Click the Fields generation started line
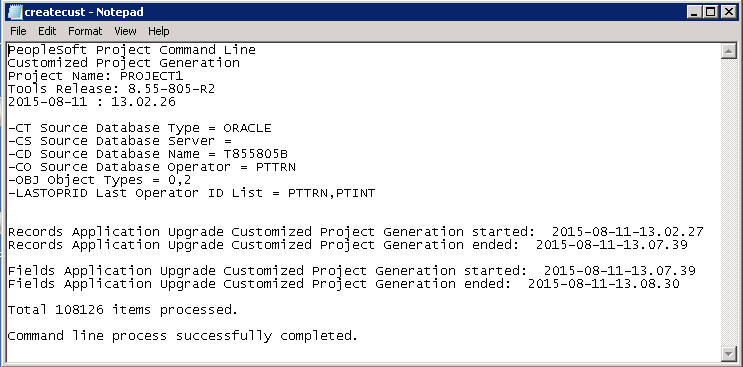The width and height of the screenshot is (743, 367). pos(352,271)
